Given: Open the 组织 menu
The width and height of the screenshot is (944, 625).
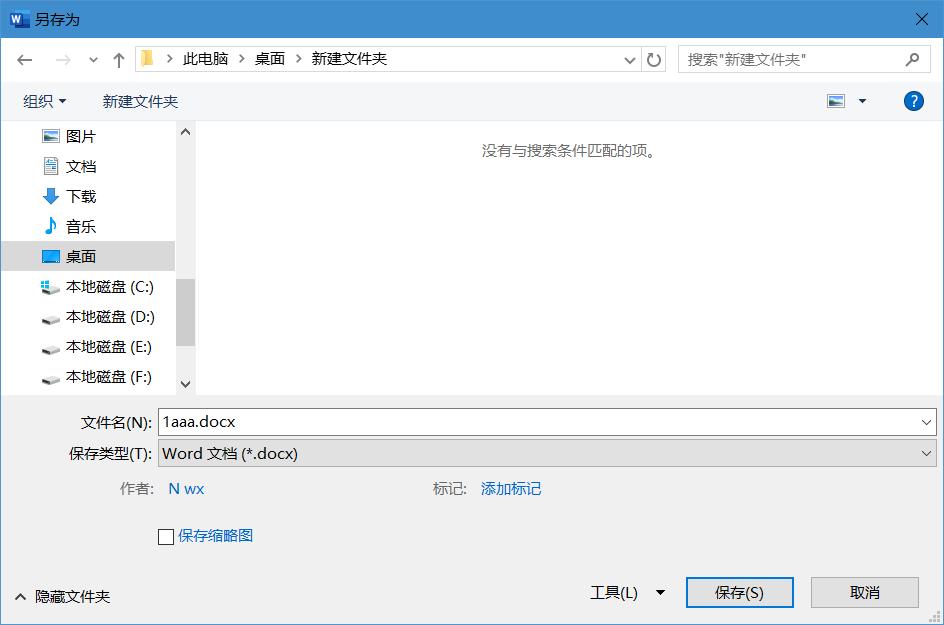Looking at the screenshot, I should (x=44, y=100).
